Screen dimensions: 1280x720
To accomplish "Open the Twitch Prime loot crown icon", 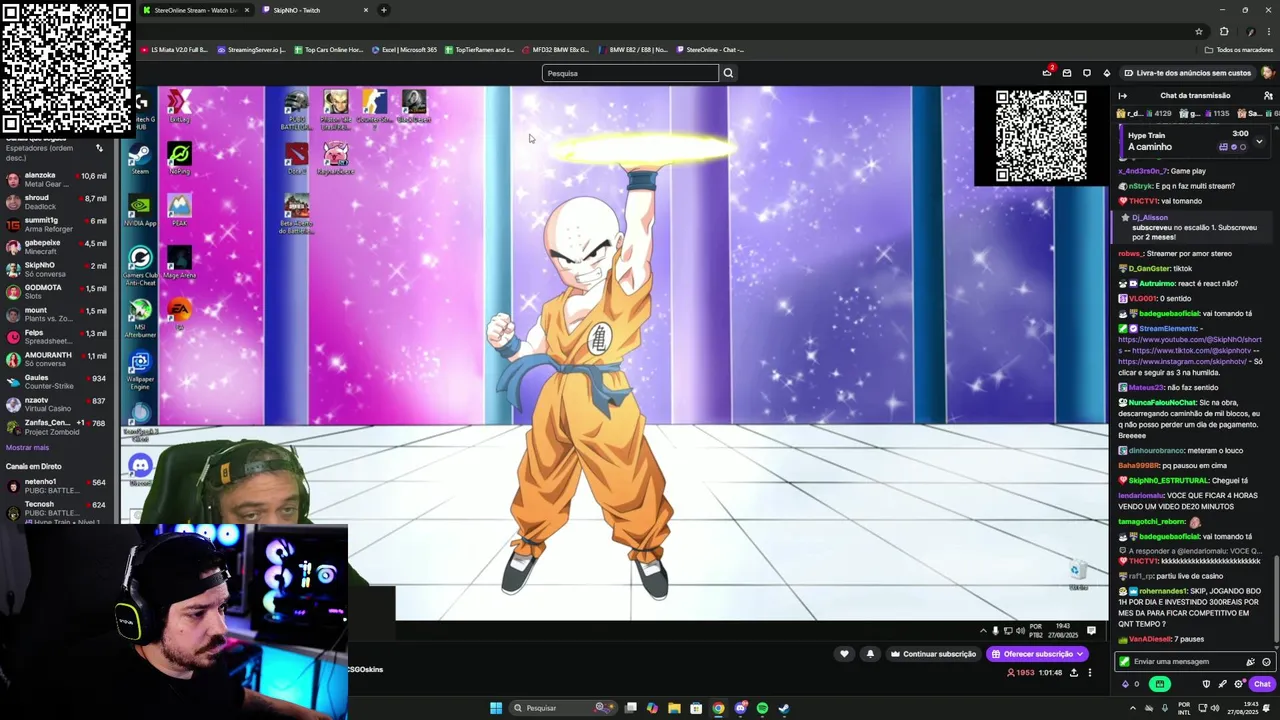I will tap(1047, 72).
